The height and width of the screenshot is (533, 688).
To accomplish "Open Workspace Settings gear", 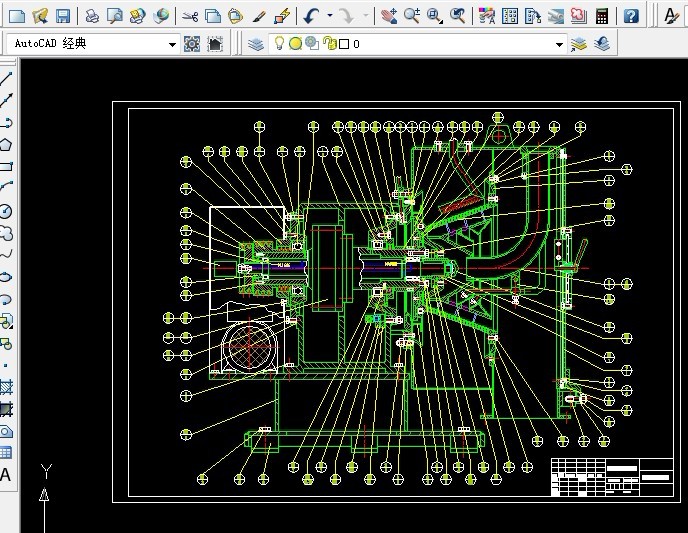I will pos(192,44).
